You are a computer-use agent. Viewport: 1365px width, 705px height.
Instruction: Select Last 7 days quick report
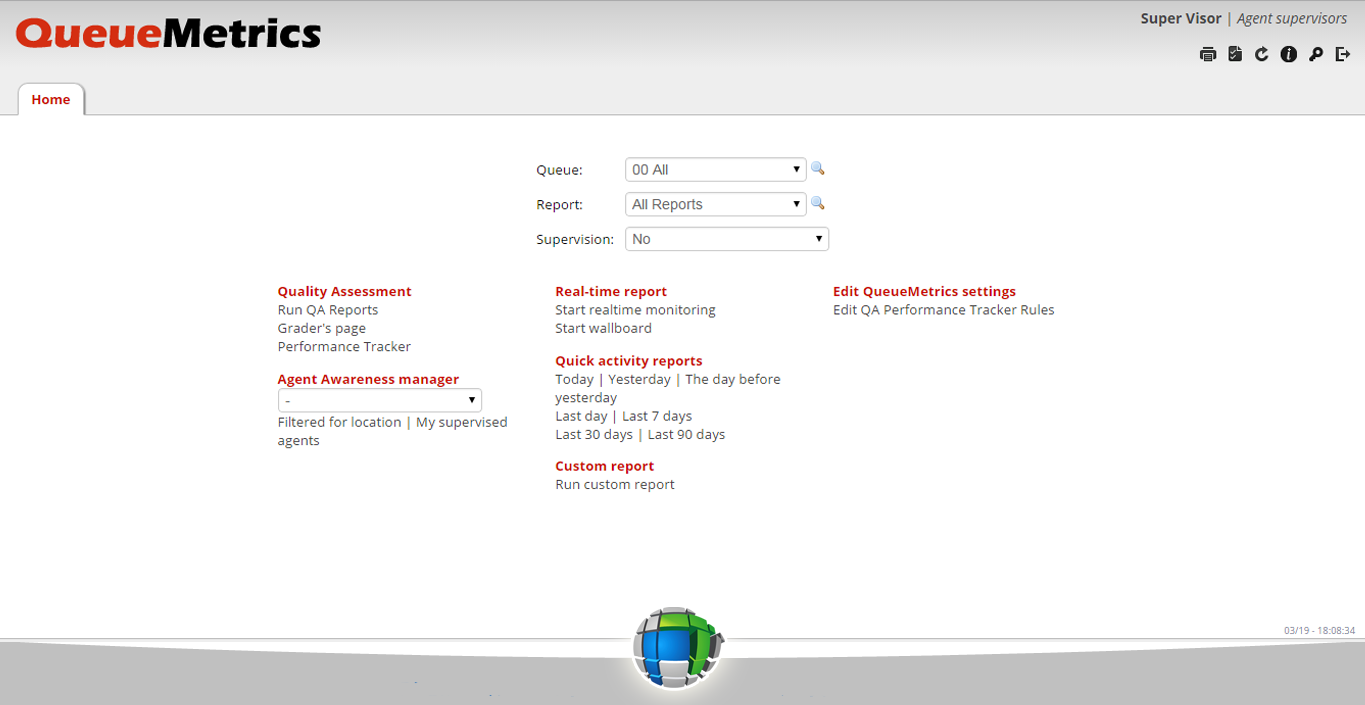coord(657,416)
